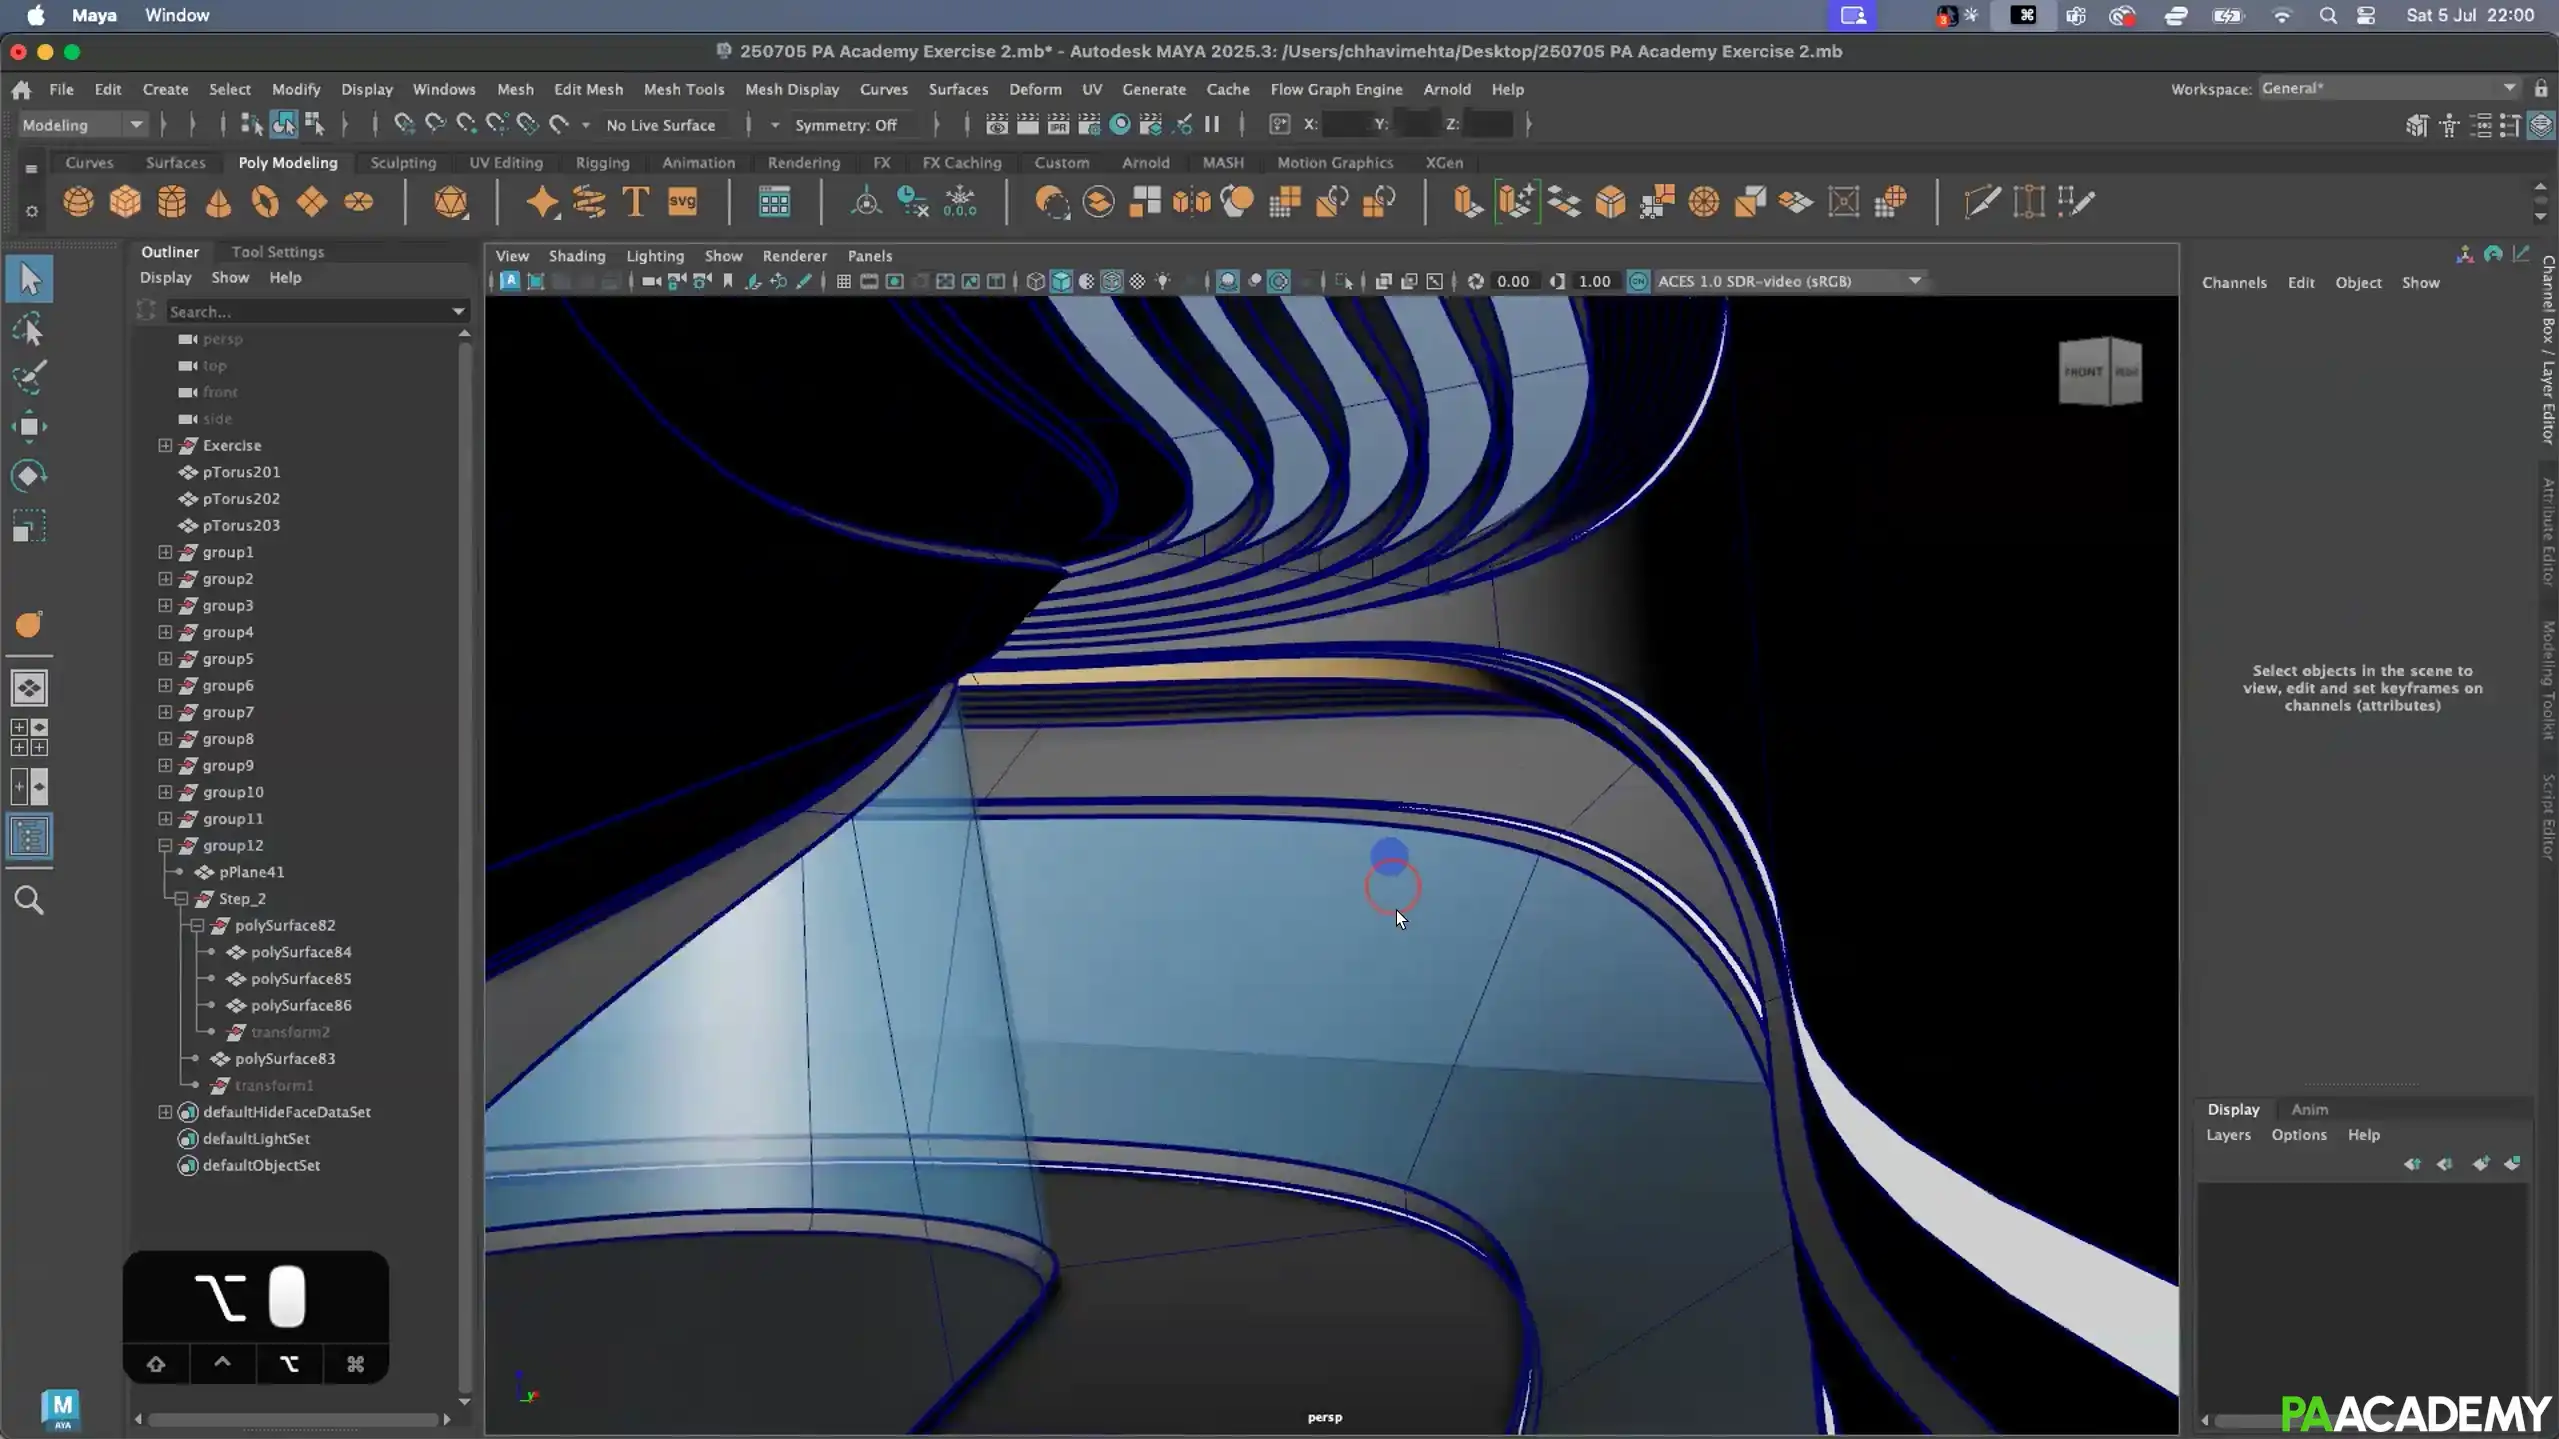Create polygon type with the Type tool icon

pos(634,202)
